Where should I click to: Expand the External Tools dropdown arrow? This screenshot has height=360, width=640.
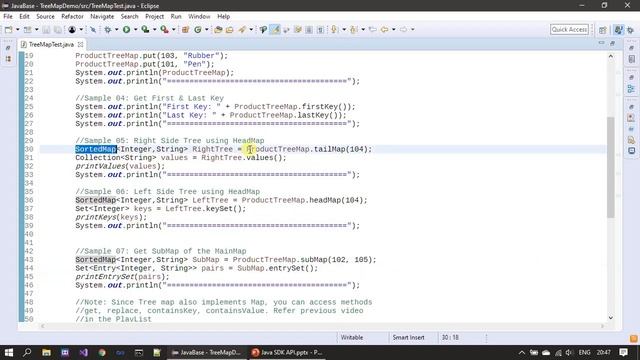click(x=173, y=30)
